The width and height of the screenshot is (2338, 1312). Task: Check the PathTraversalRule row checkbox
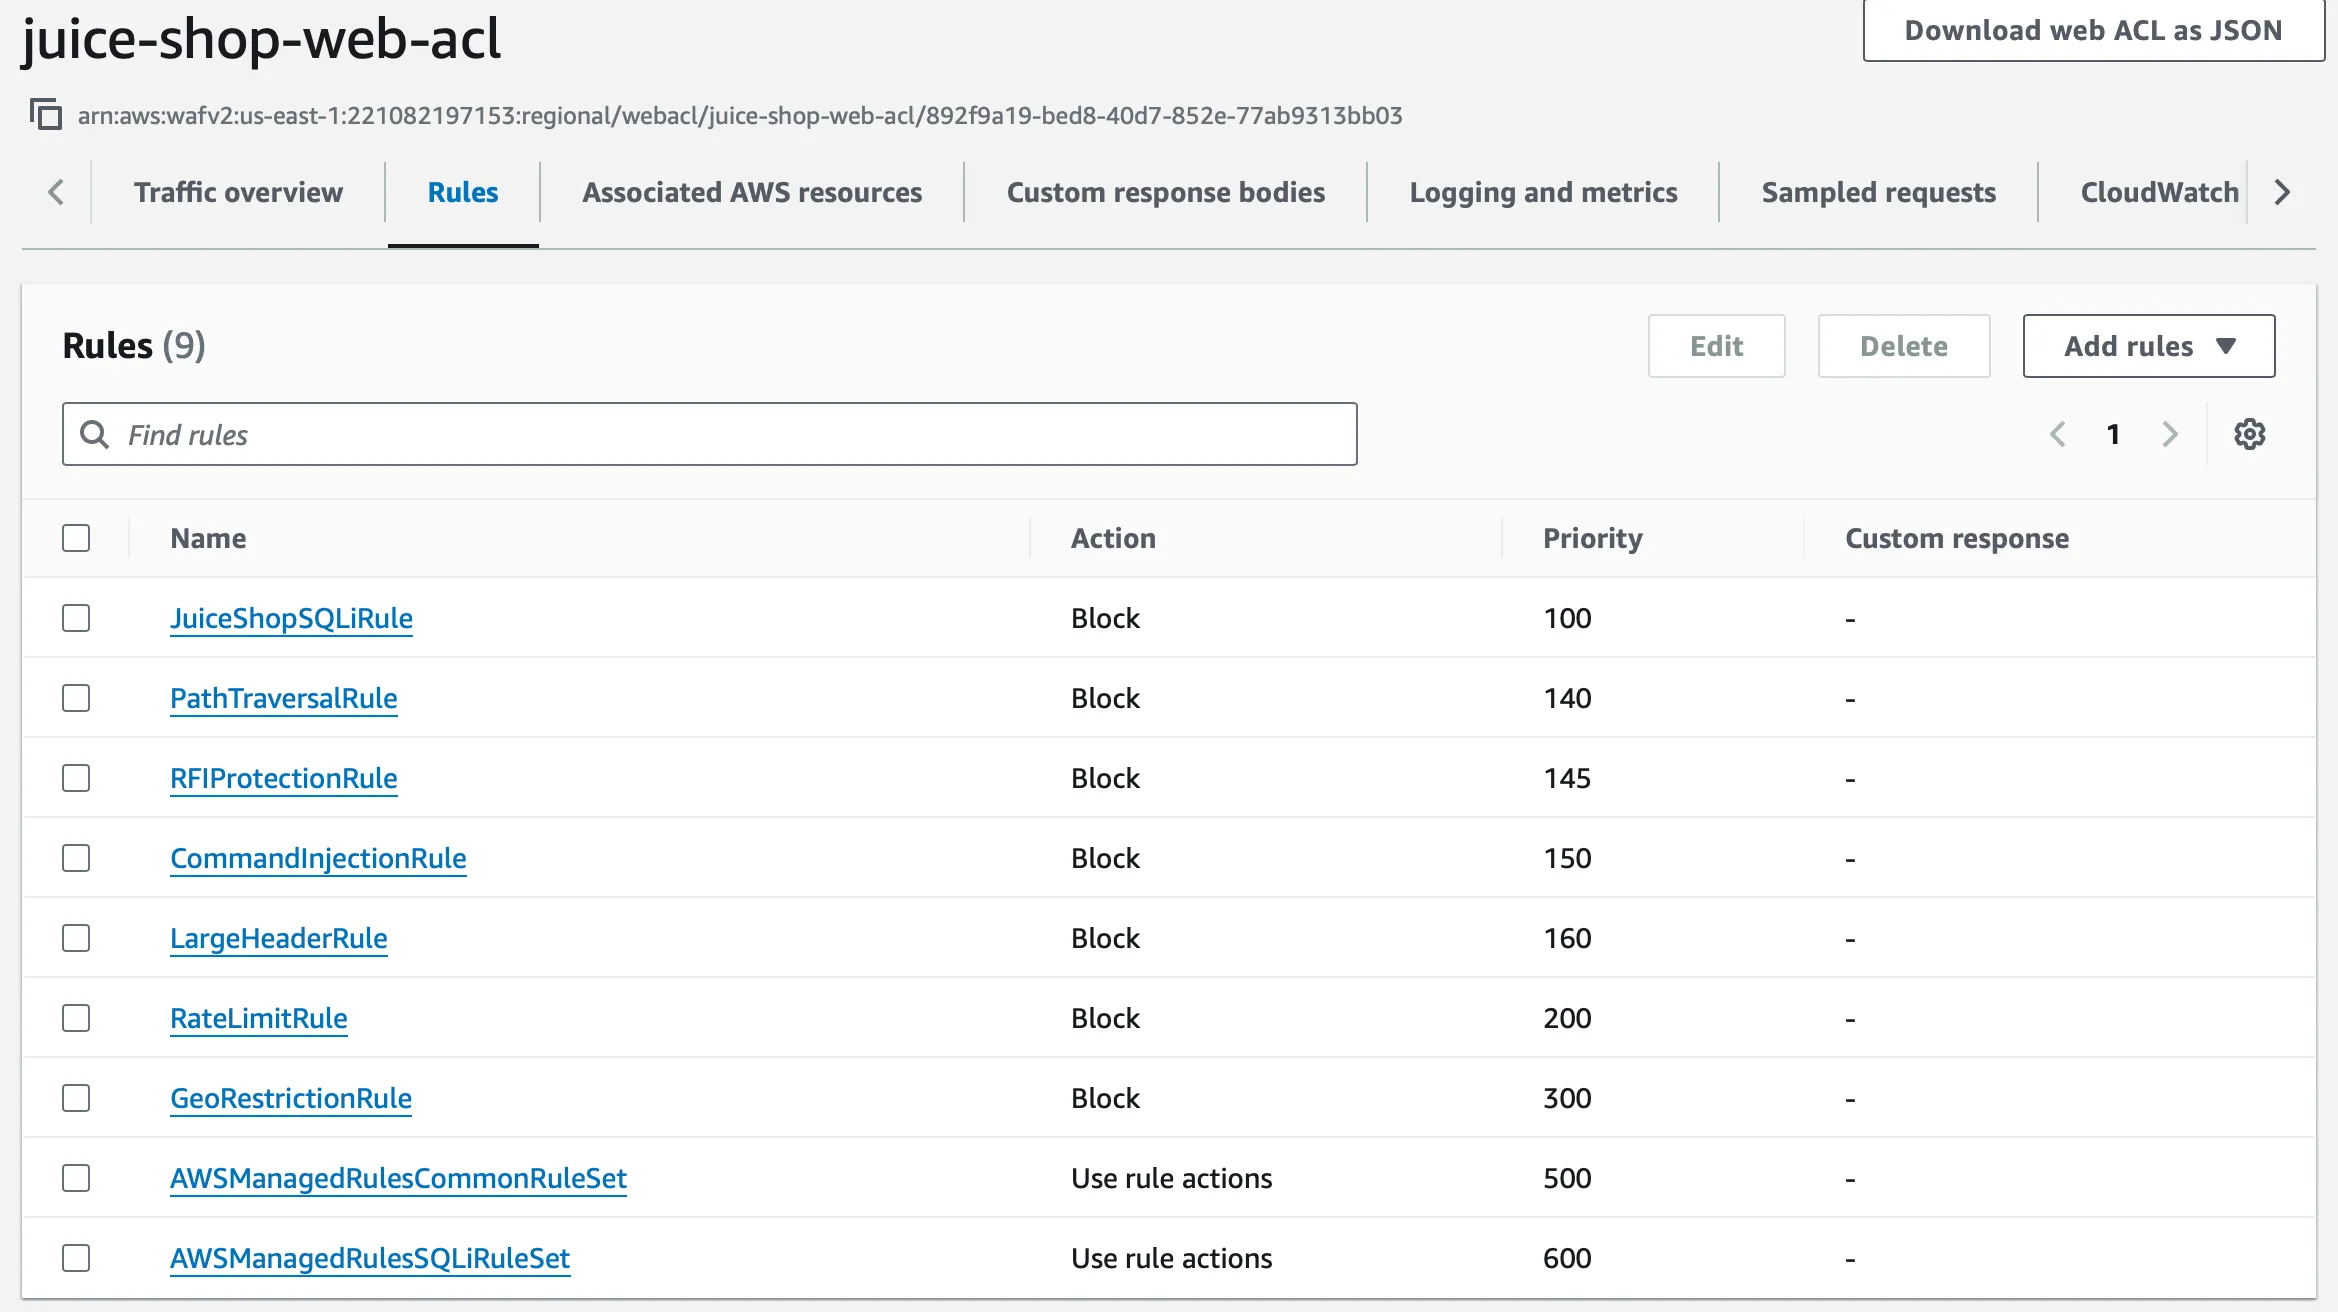point(76,698)
